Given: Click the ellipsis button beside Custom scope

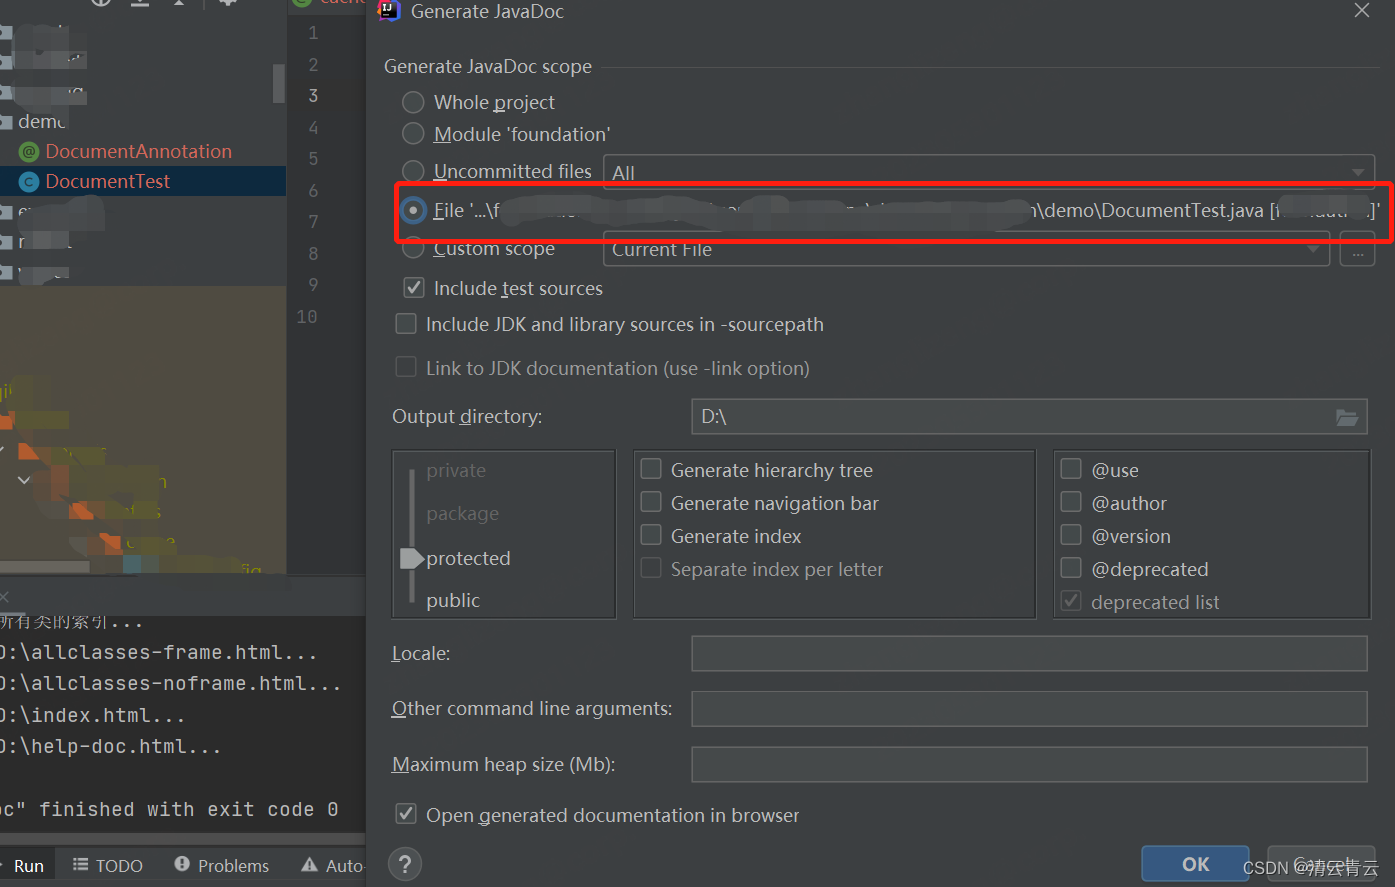Looking at the screenshot, I should [1357, 249].
